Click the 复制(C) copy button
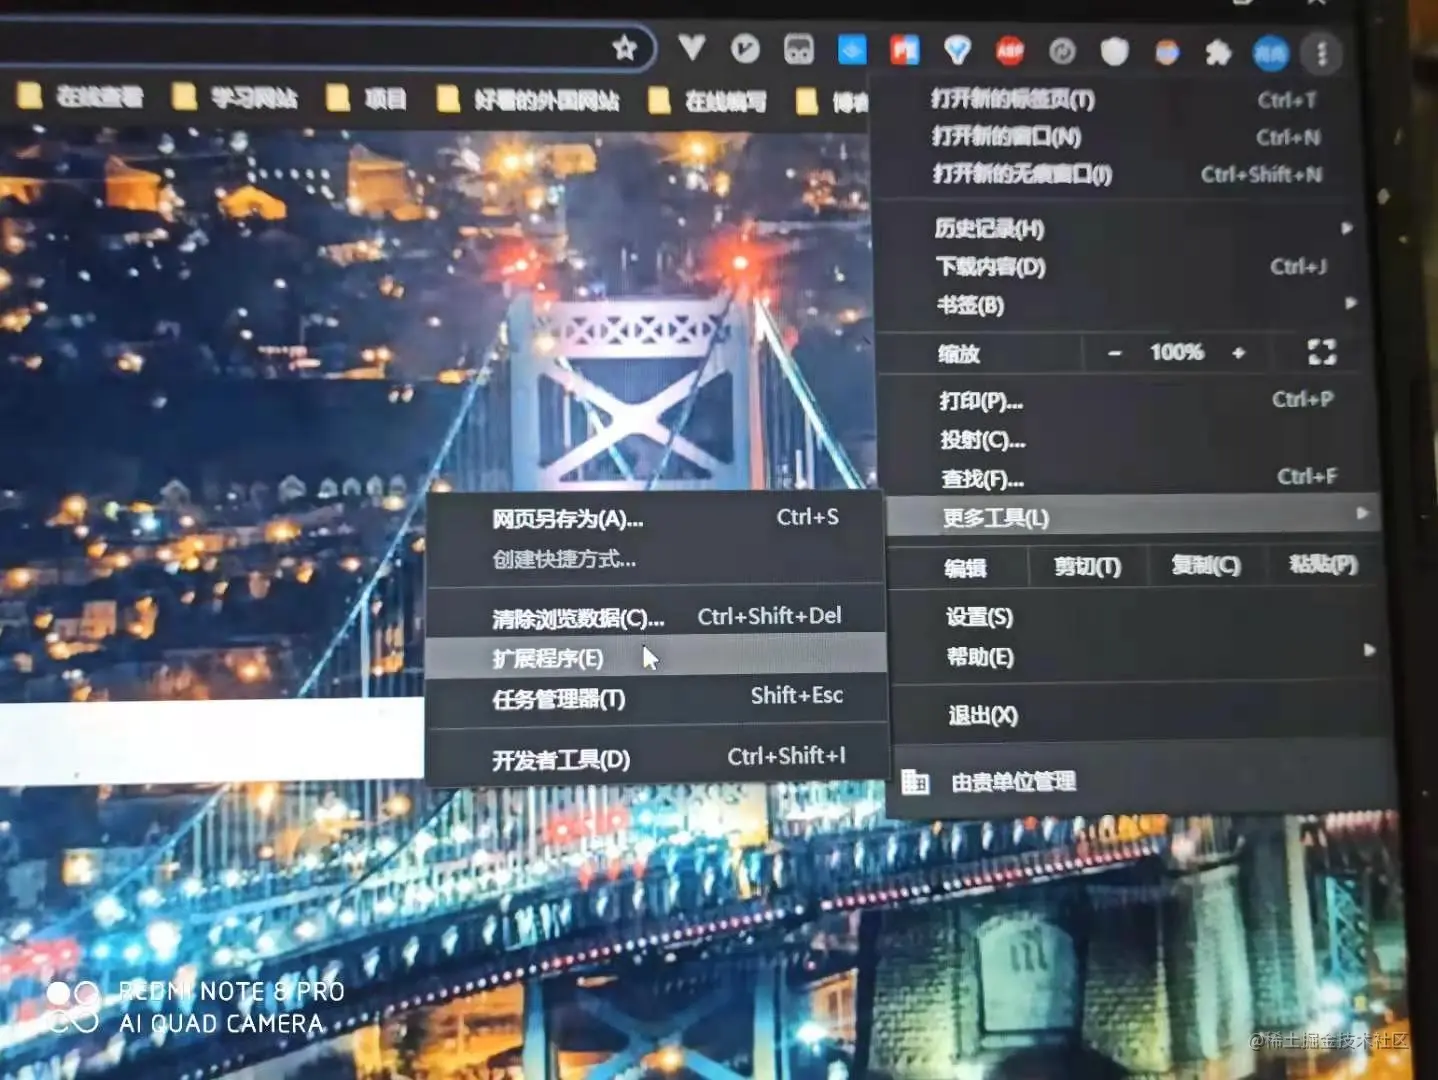 [x=1206, y=565]
